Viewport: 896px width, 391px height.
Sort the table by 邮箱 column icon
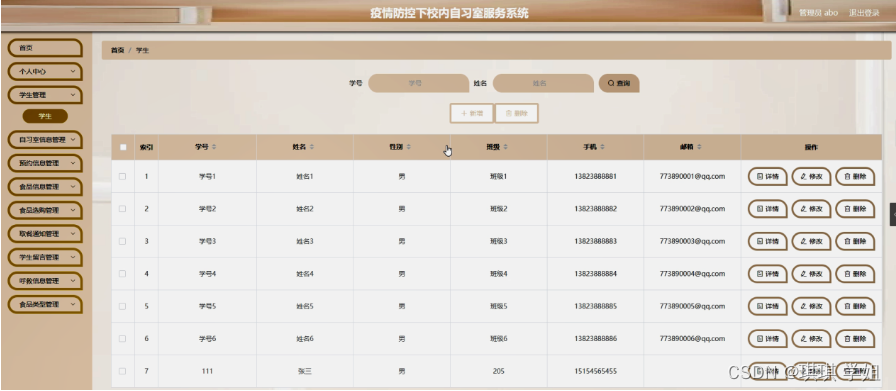click(x=699, y=147)
